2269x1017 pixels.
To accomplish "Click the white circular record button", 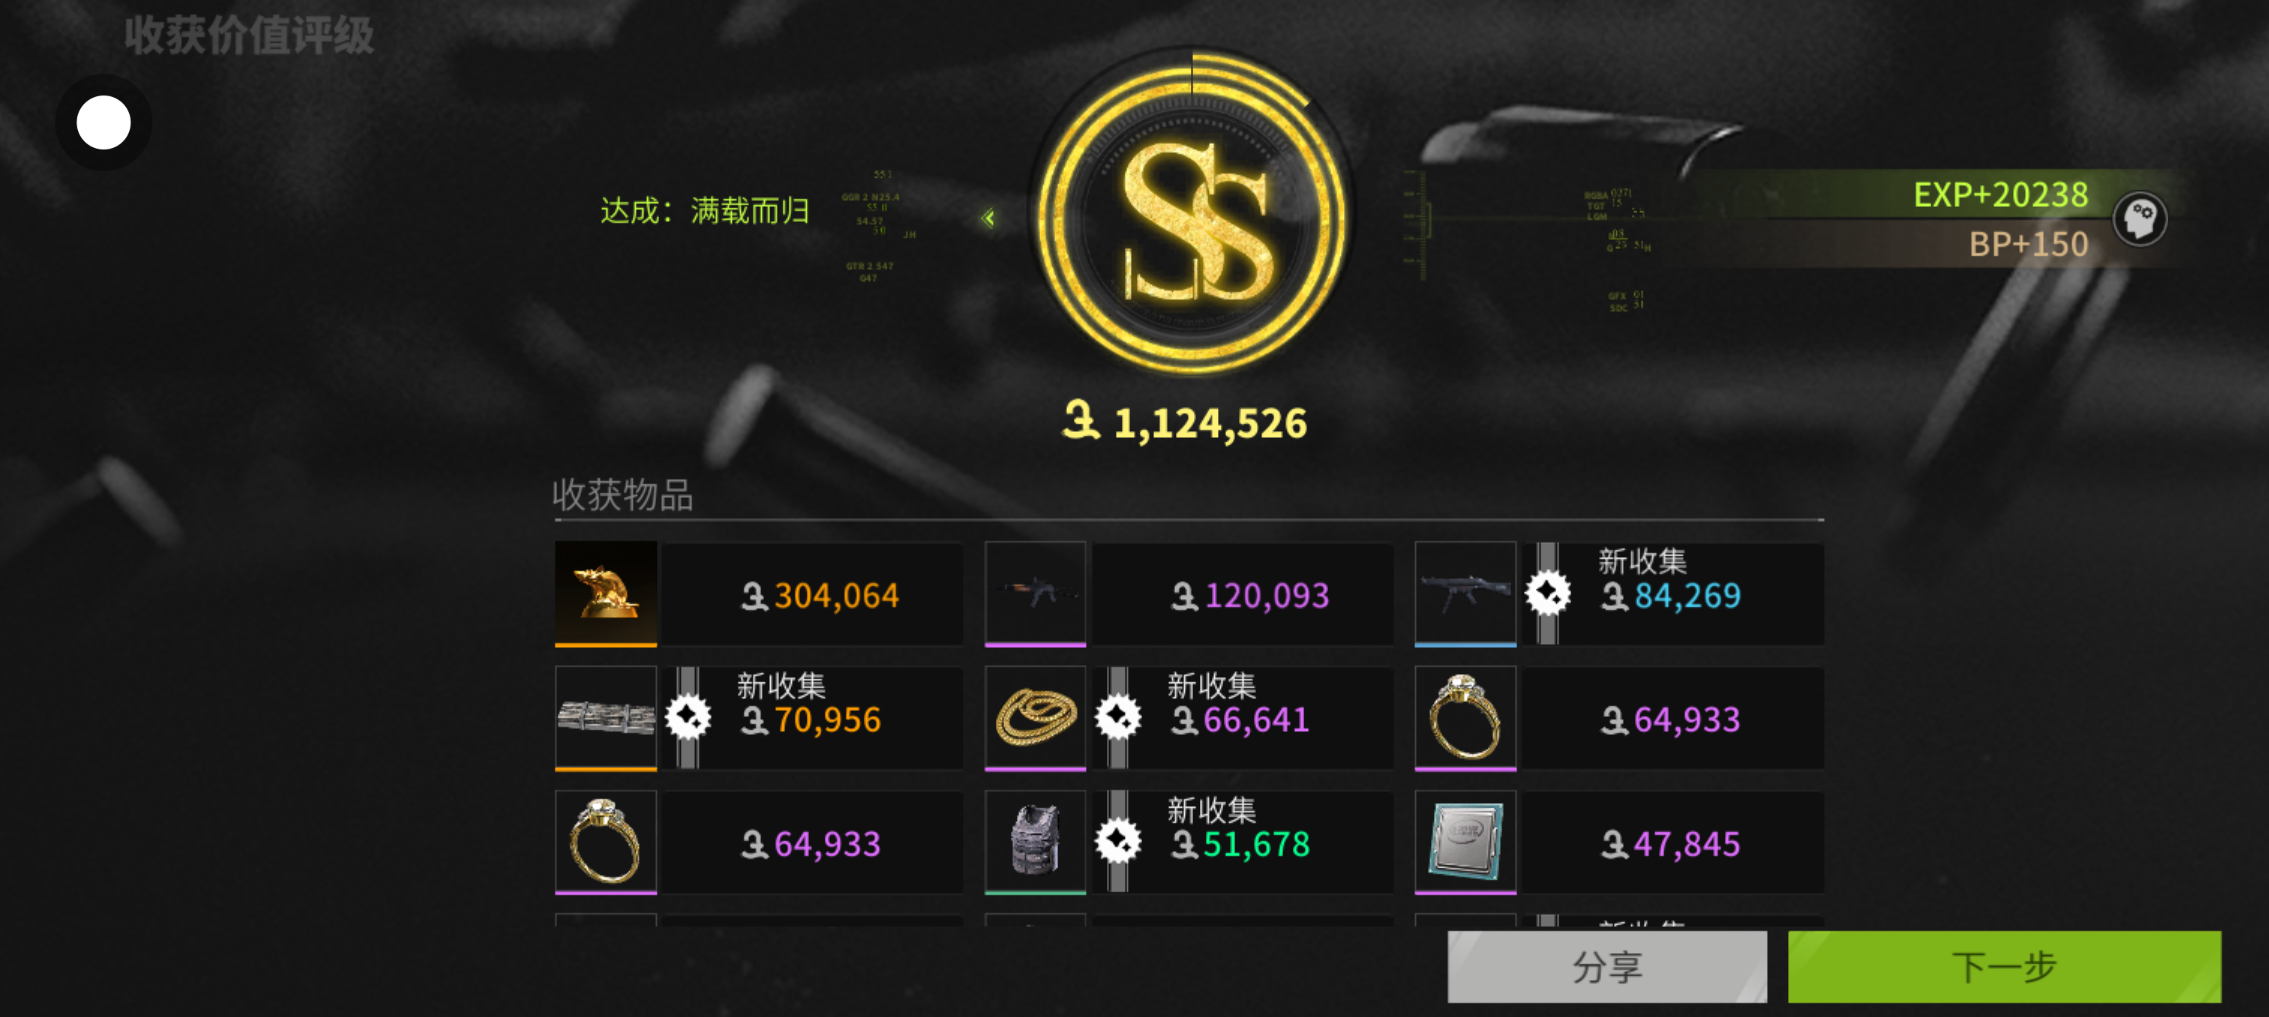I will pos(104,123).
